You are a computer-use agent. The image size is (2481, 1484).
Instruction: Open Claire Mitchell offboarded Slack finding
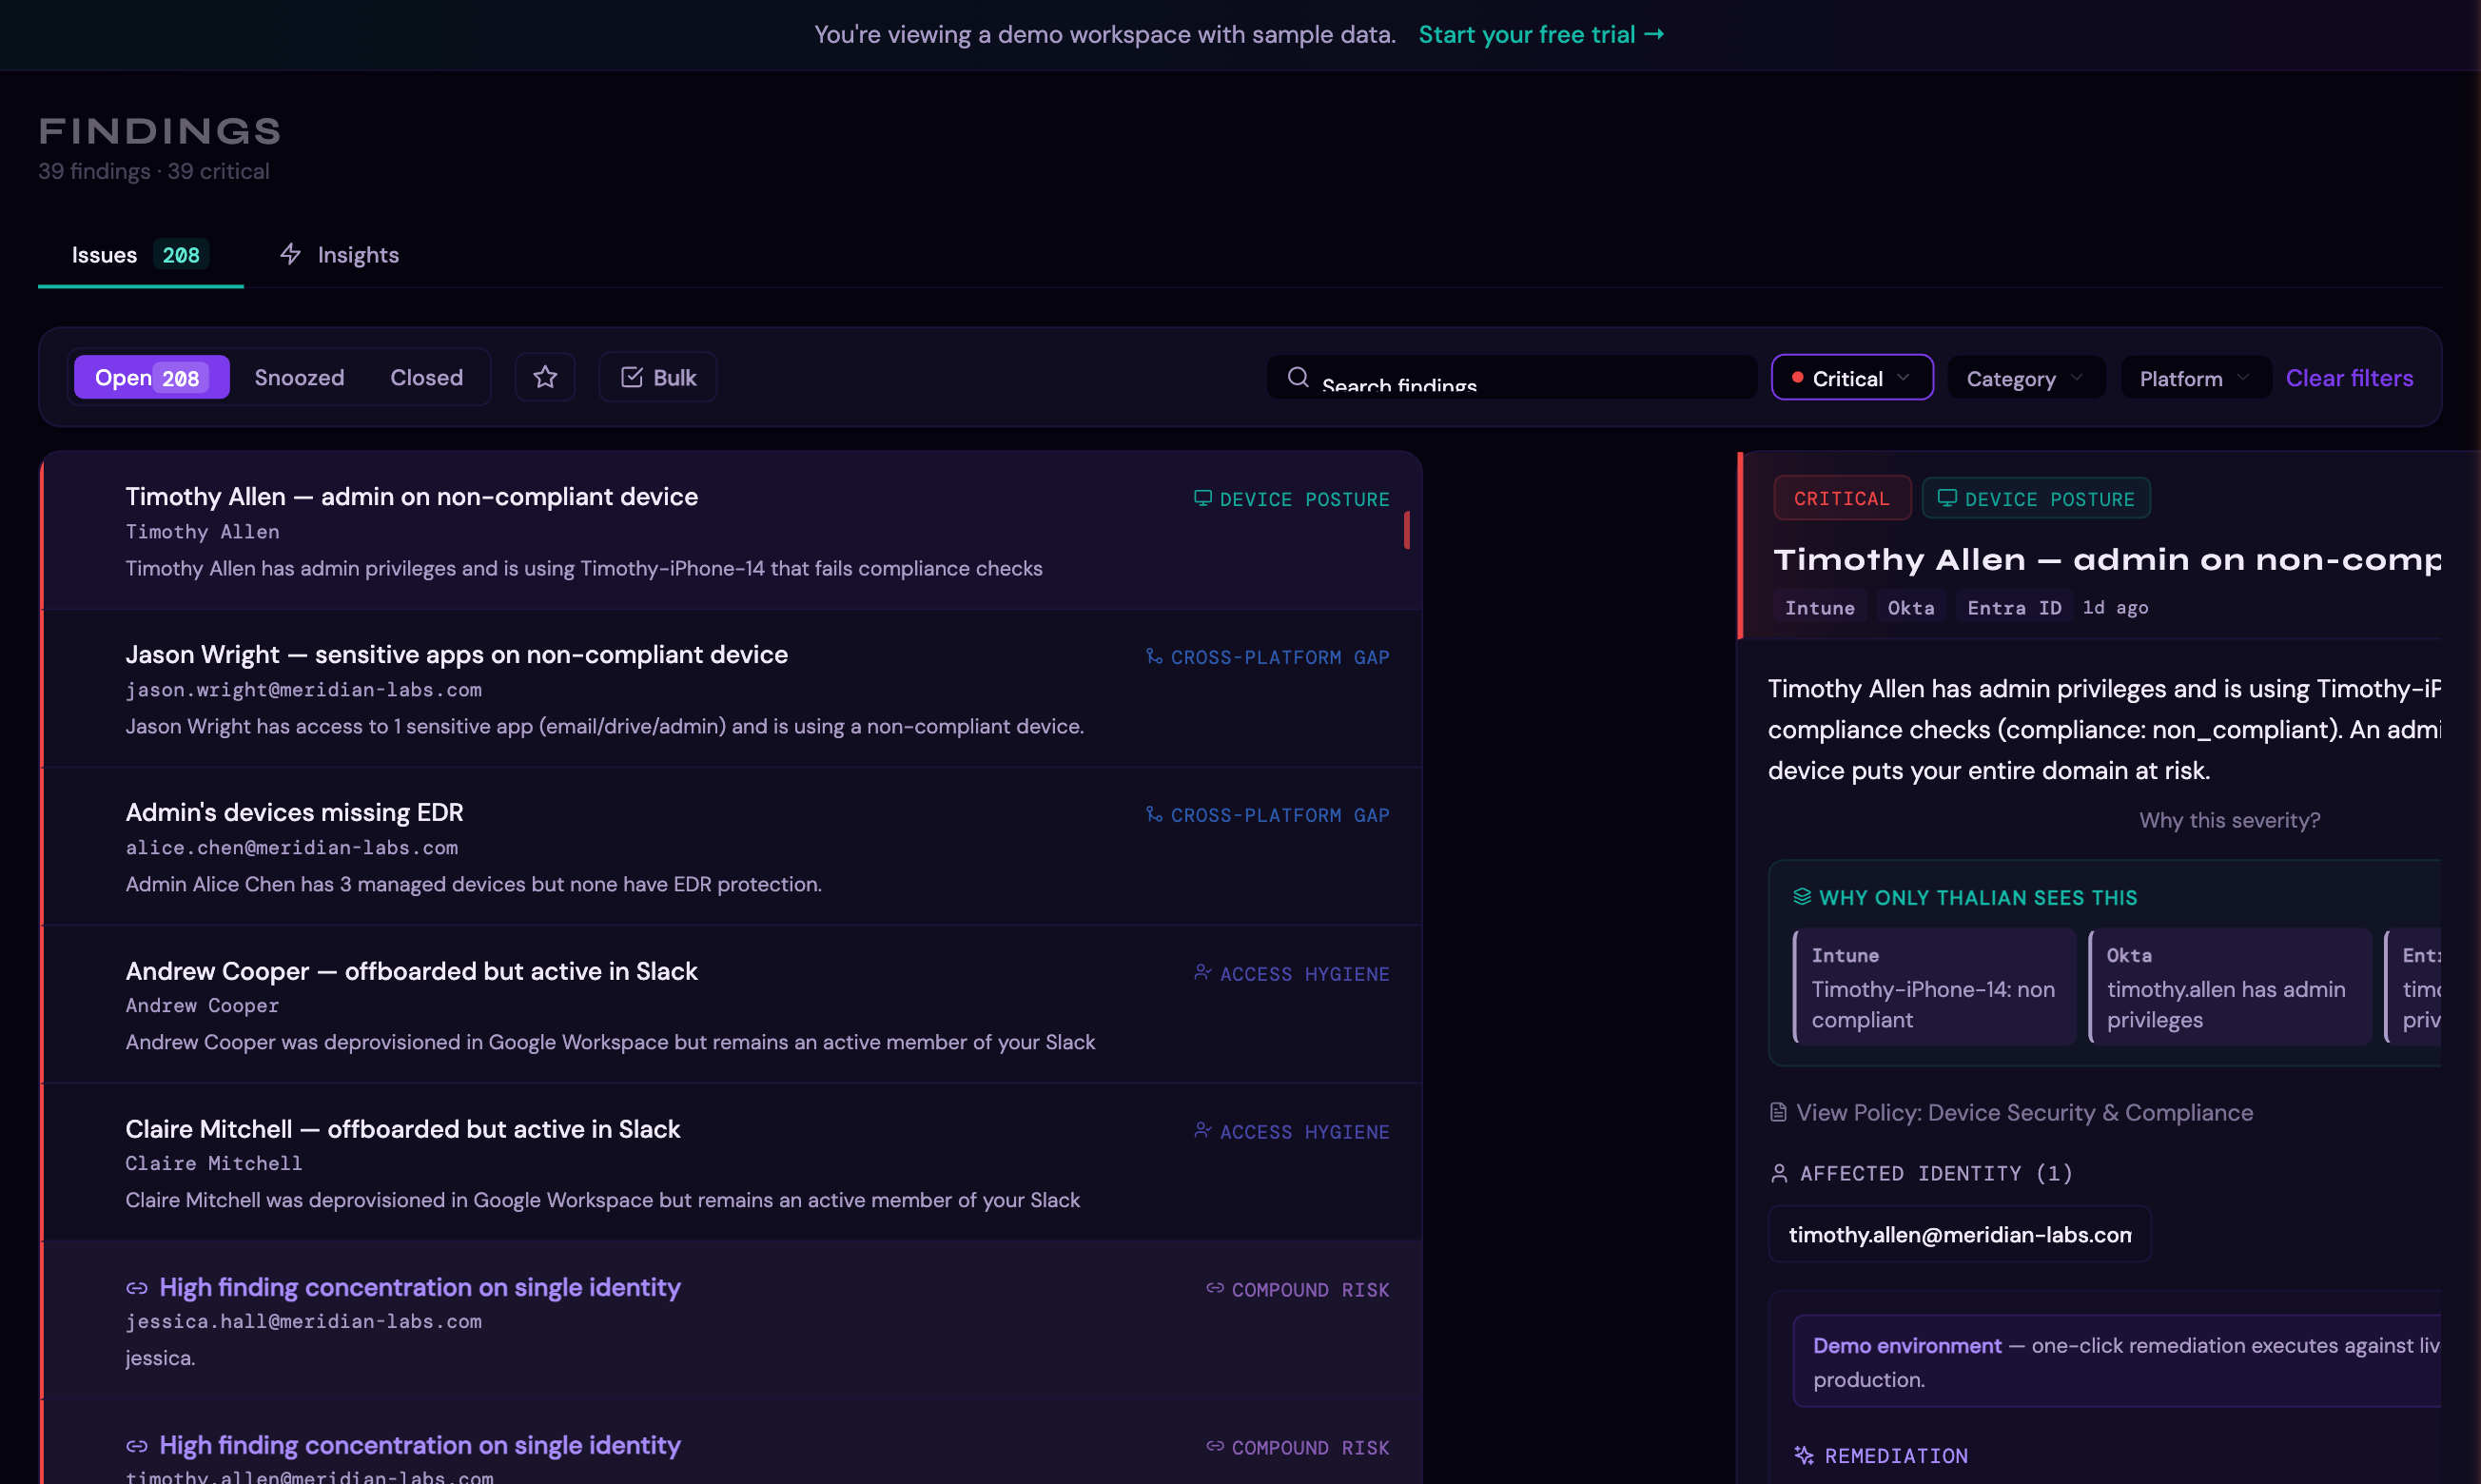coord(731,1162)
